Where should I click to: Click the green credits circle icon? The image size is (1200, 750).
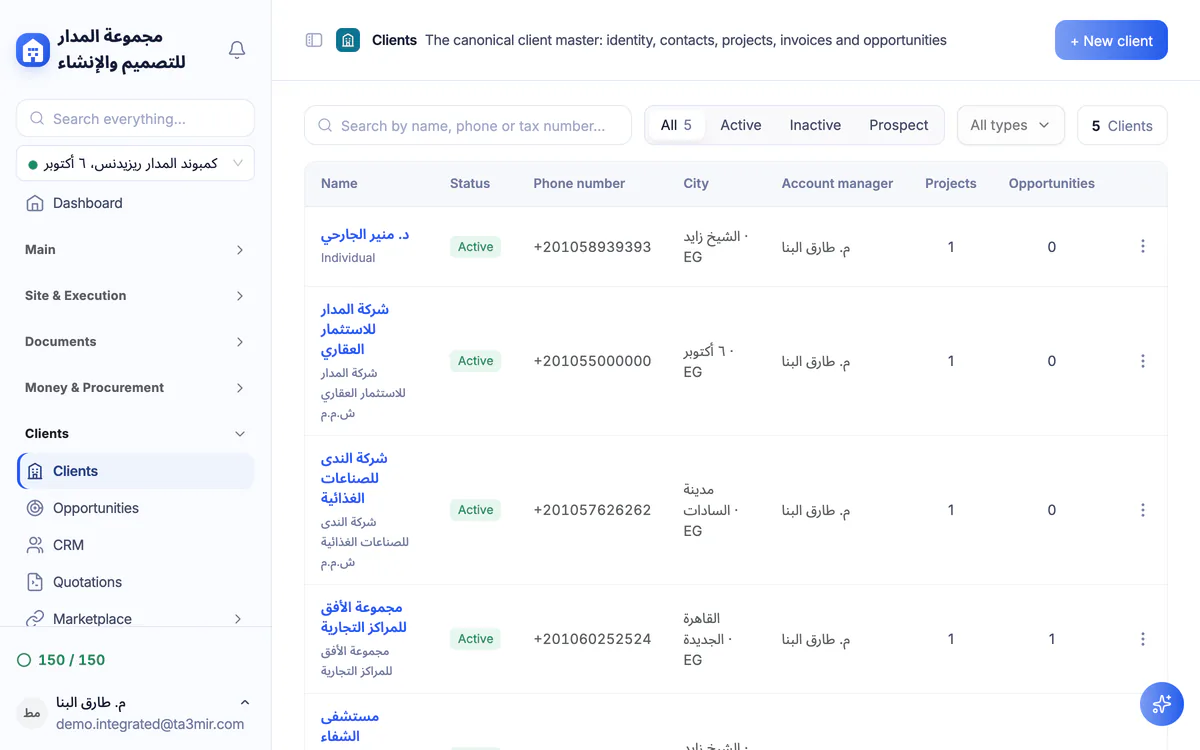coord(24,660)
